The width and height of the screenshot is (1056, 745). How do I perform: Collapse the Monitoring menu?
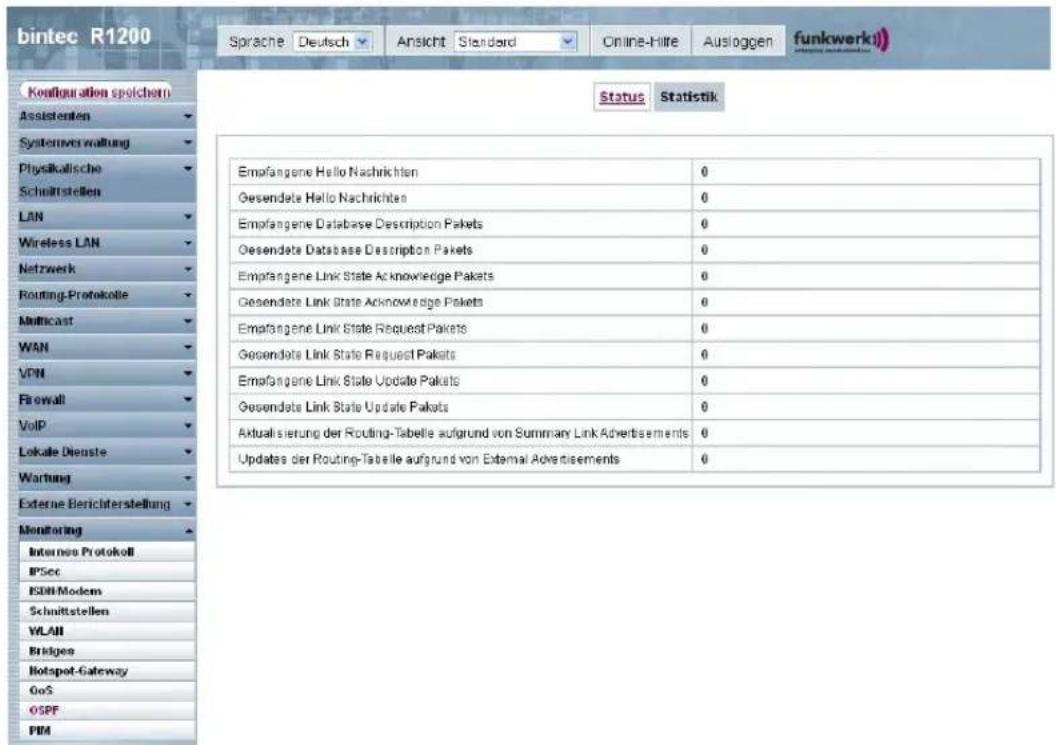[x=102, y=530]
